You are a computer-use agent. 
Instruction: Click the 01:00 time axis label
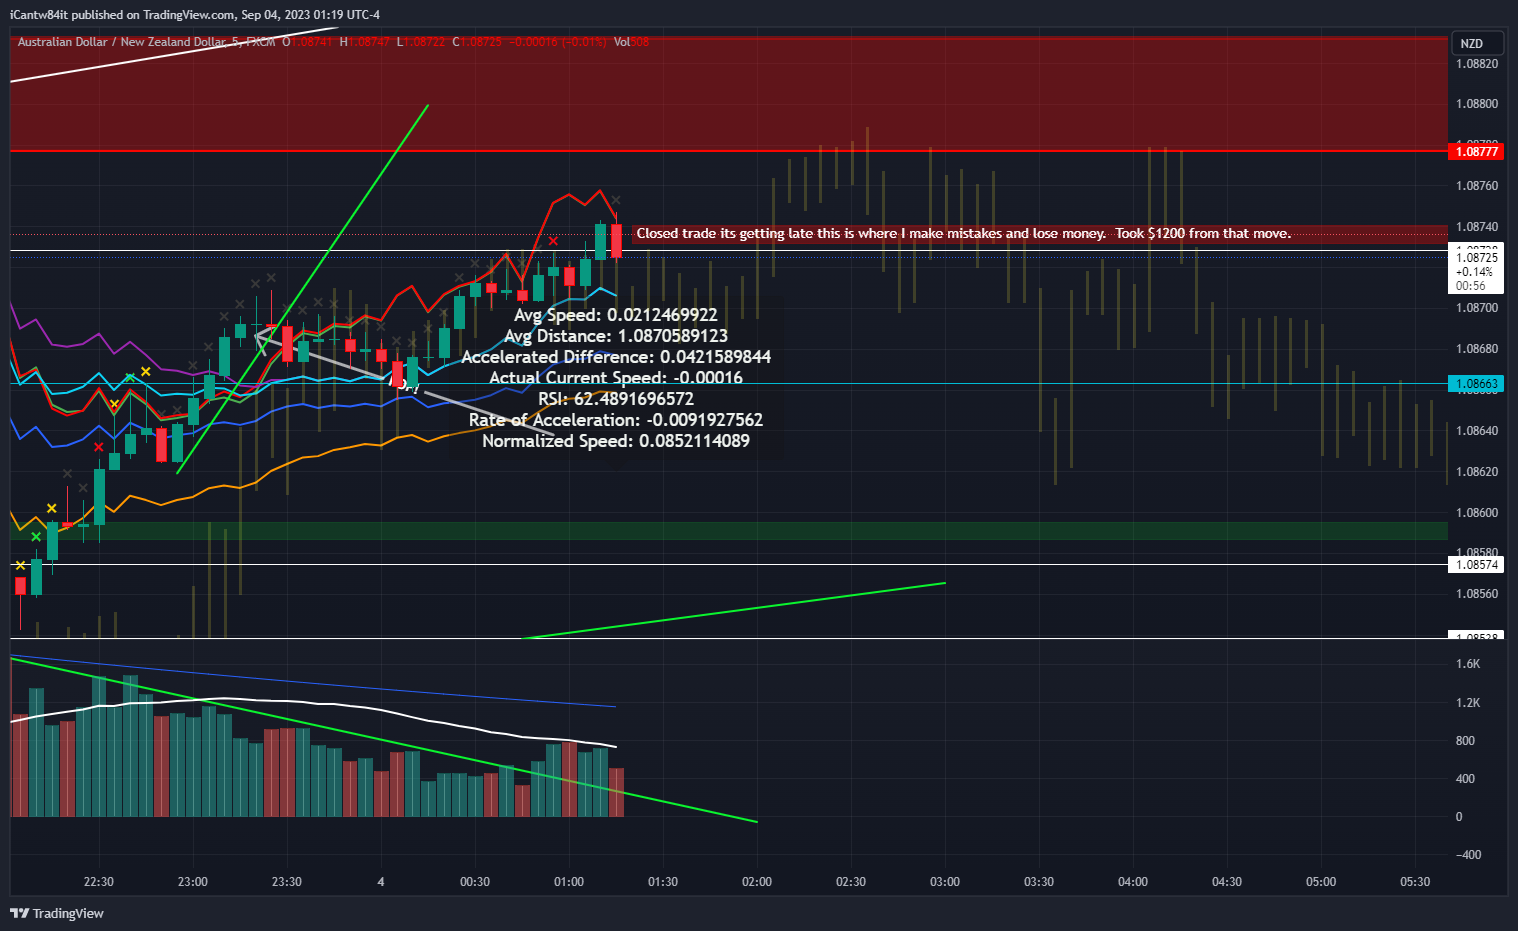(x=569, y=882)
